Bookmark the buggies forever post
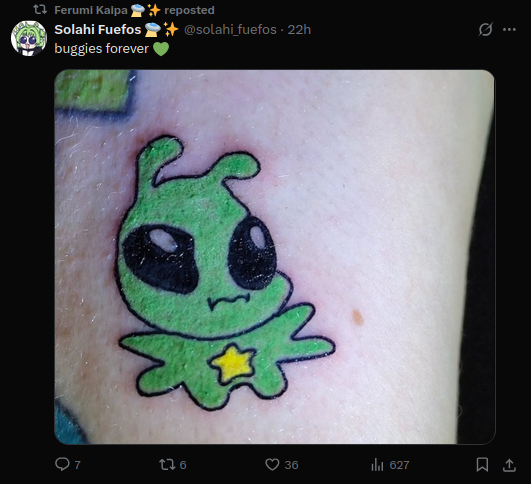Image resolution: width=531 pixels, height=484 pixels. tap(482, 464)
